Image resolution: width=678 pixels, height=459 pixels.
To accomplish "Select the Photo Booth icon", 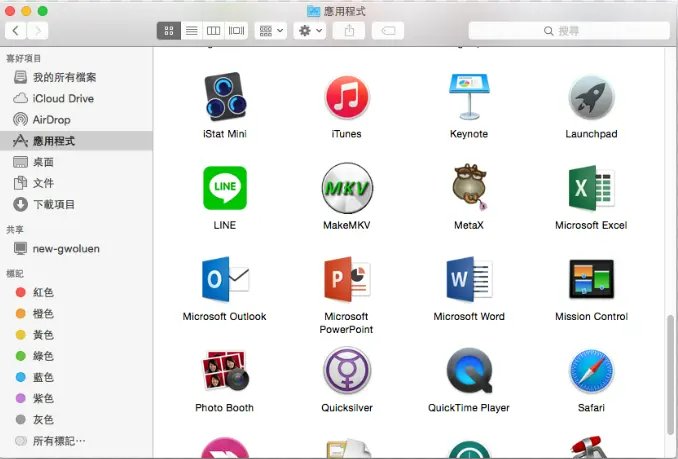I will [x=225, y=370].
